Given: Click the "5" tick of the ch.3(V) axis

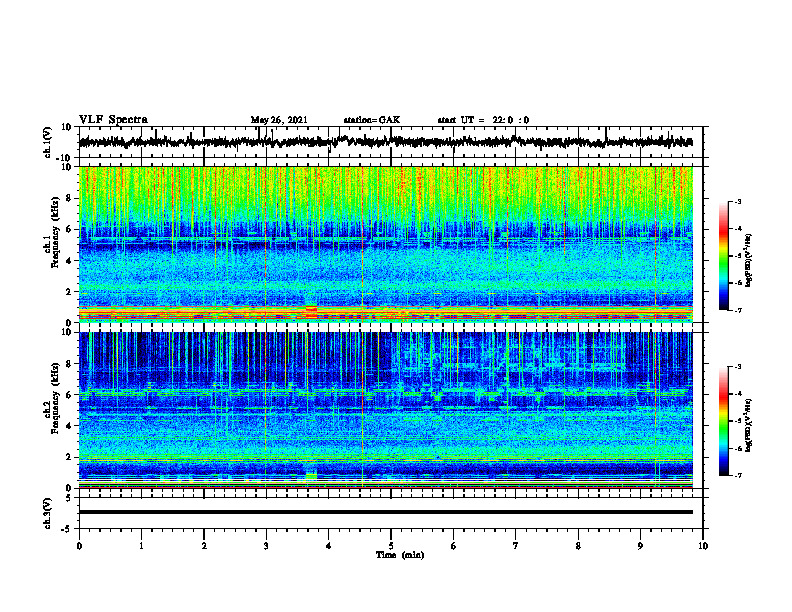Looking at the screenshot, I should tap(70, 497).
